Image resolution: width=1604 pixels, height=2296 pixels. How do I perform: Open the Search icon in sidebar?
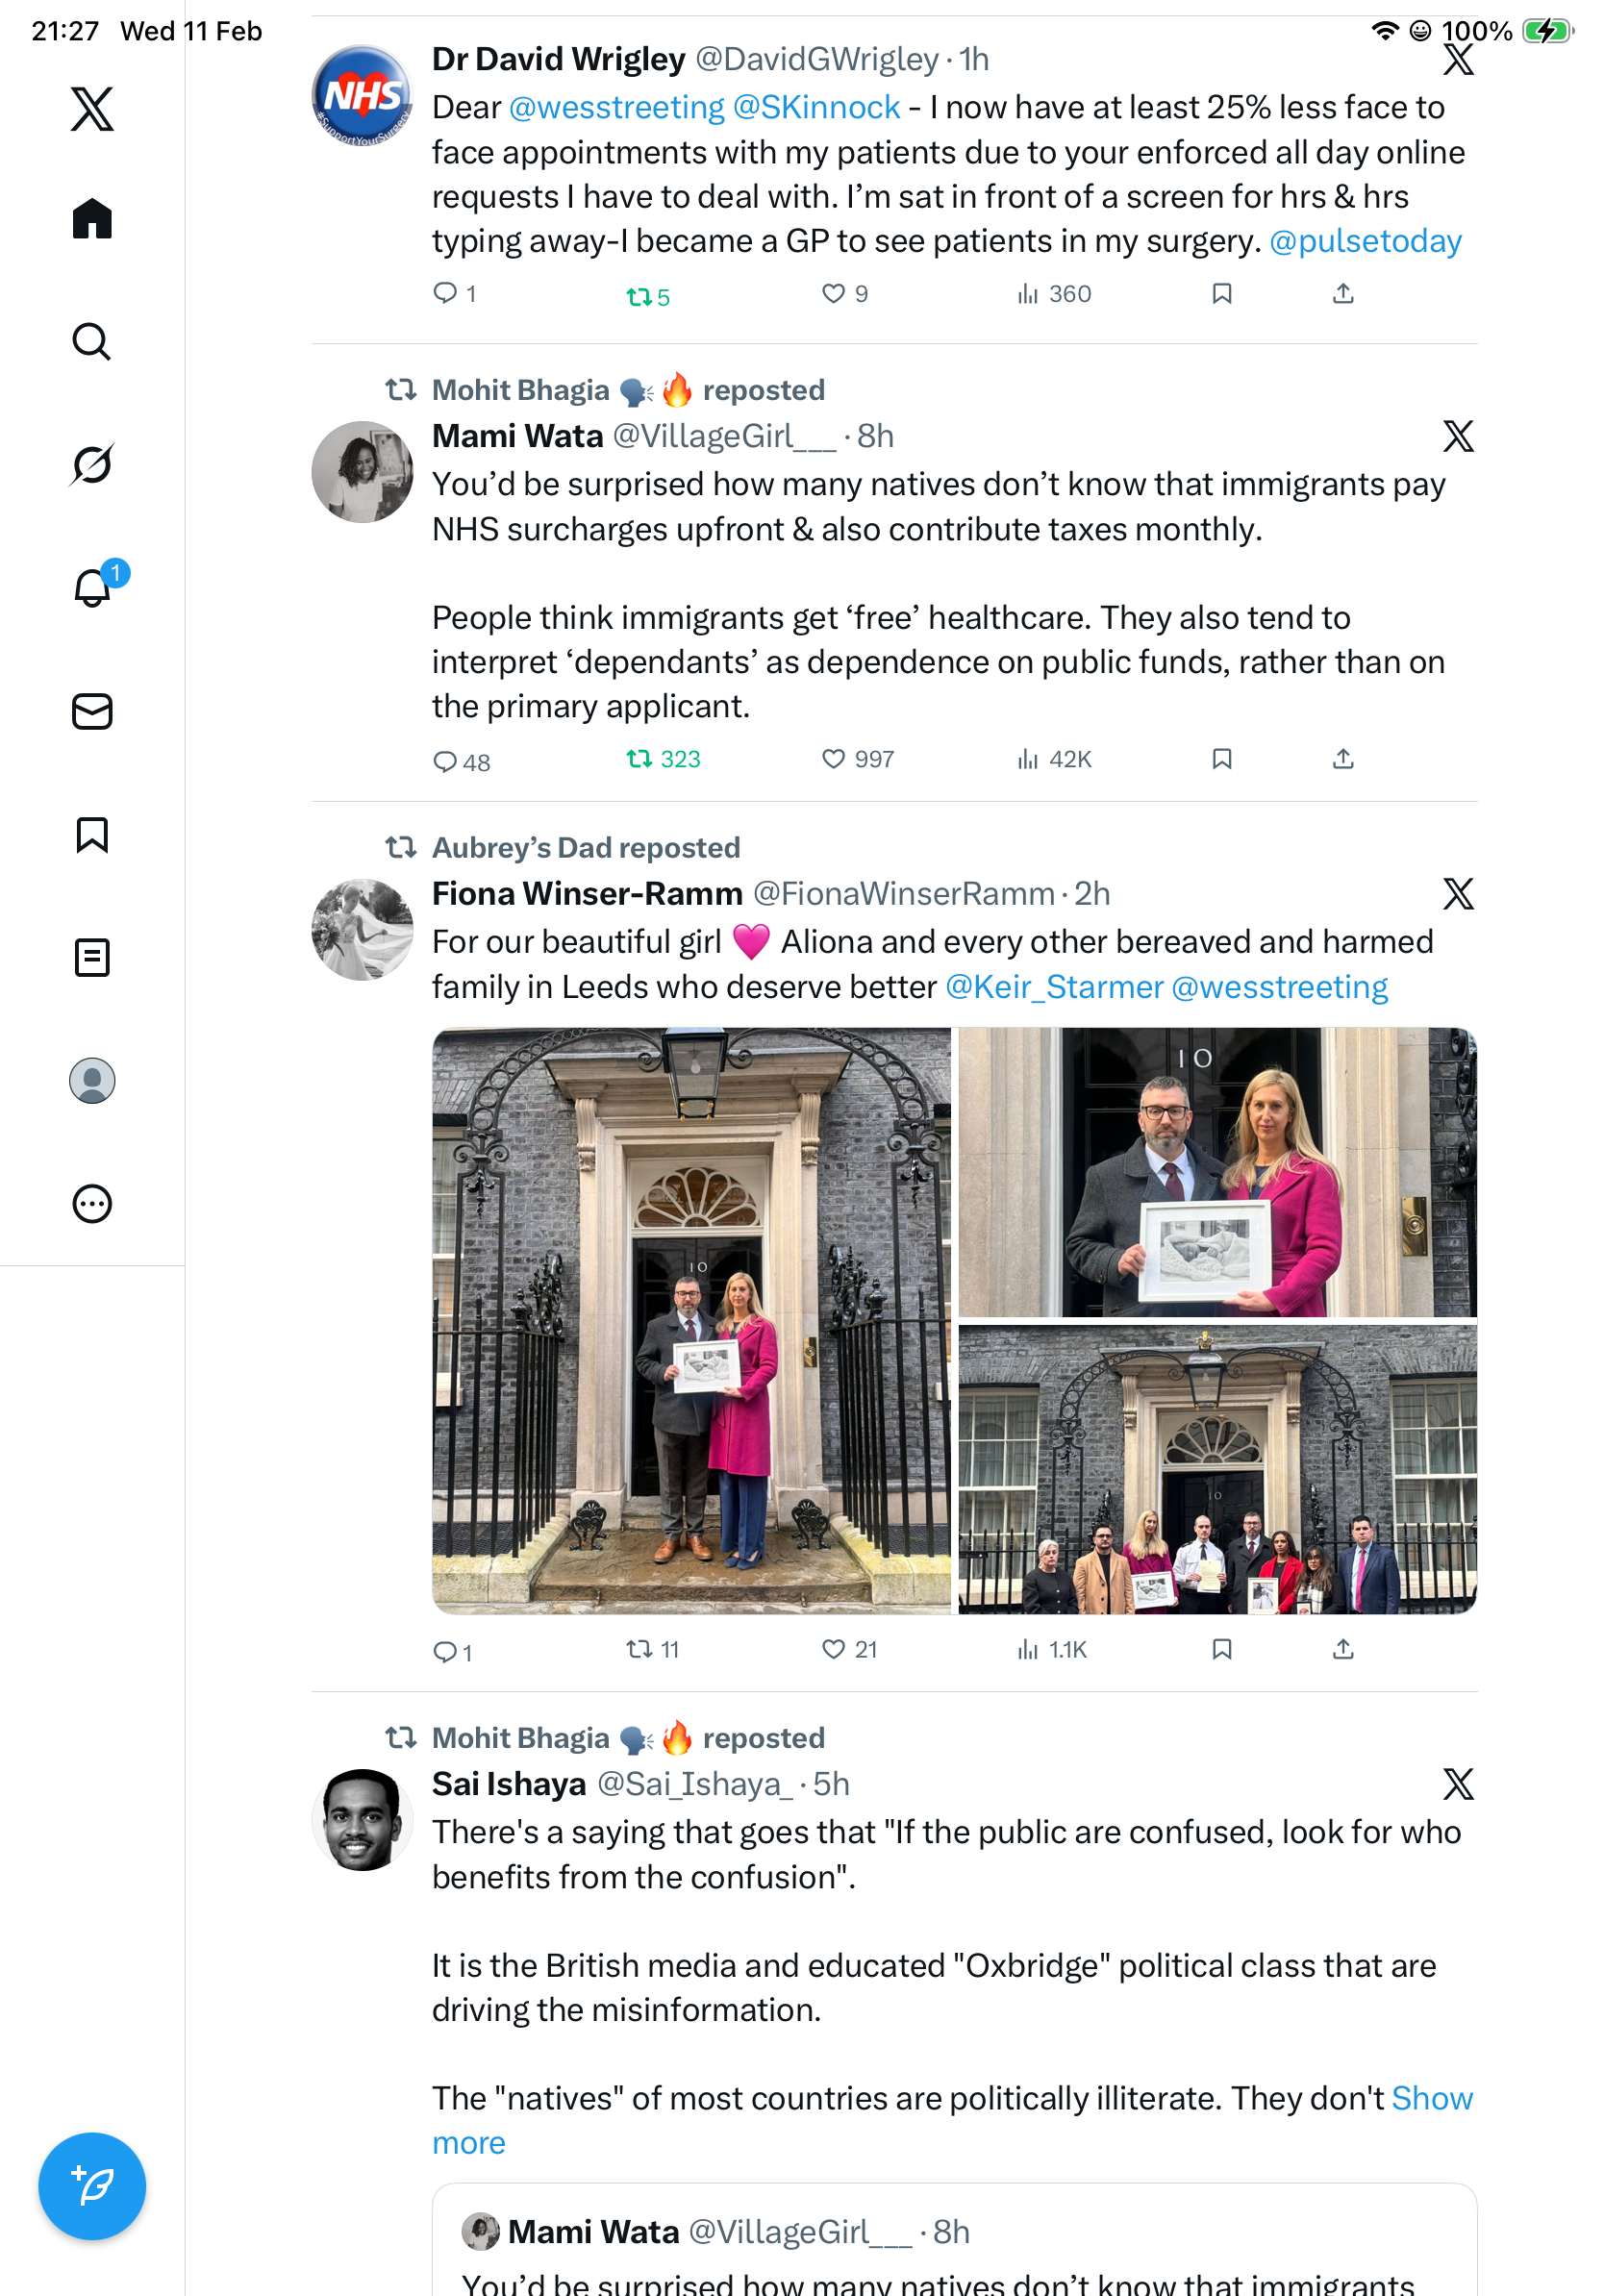click(92, 341)
